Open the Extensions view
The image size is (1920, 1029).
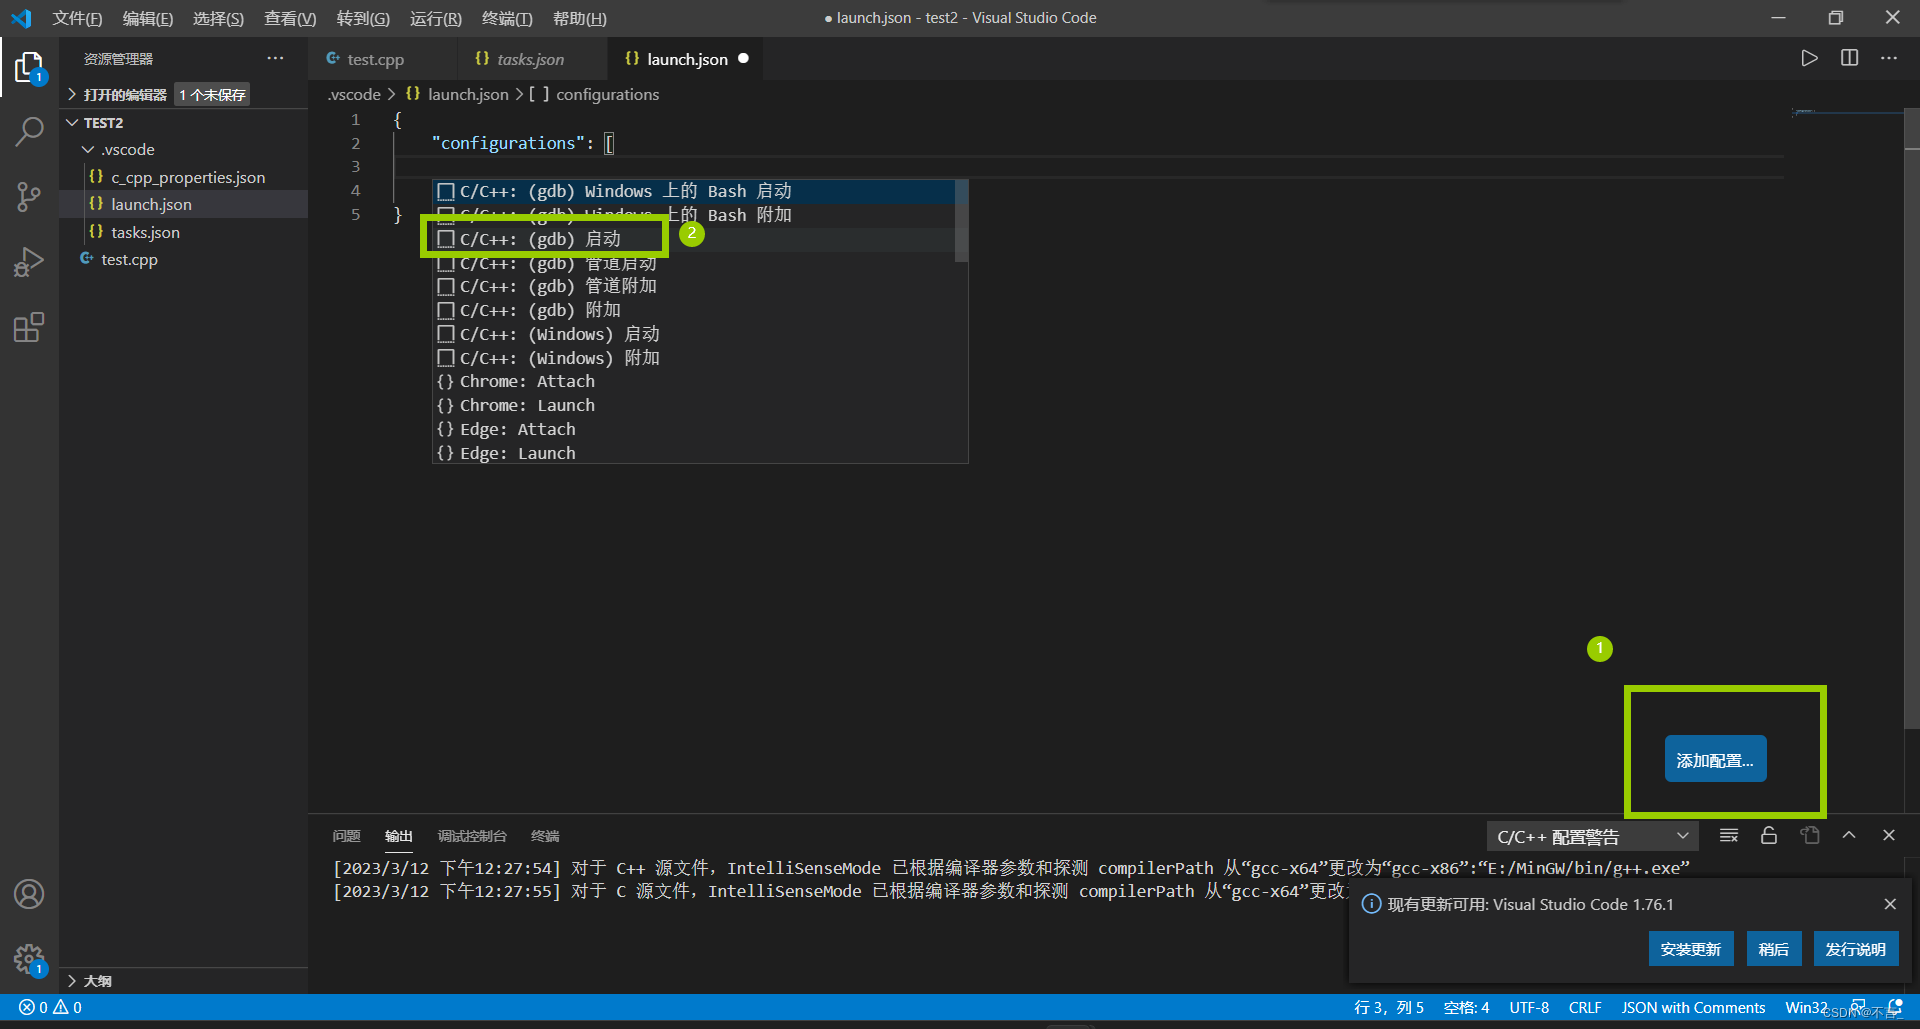pos(29,327)
